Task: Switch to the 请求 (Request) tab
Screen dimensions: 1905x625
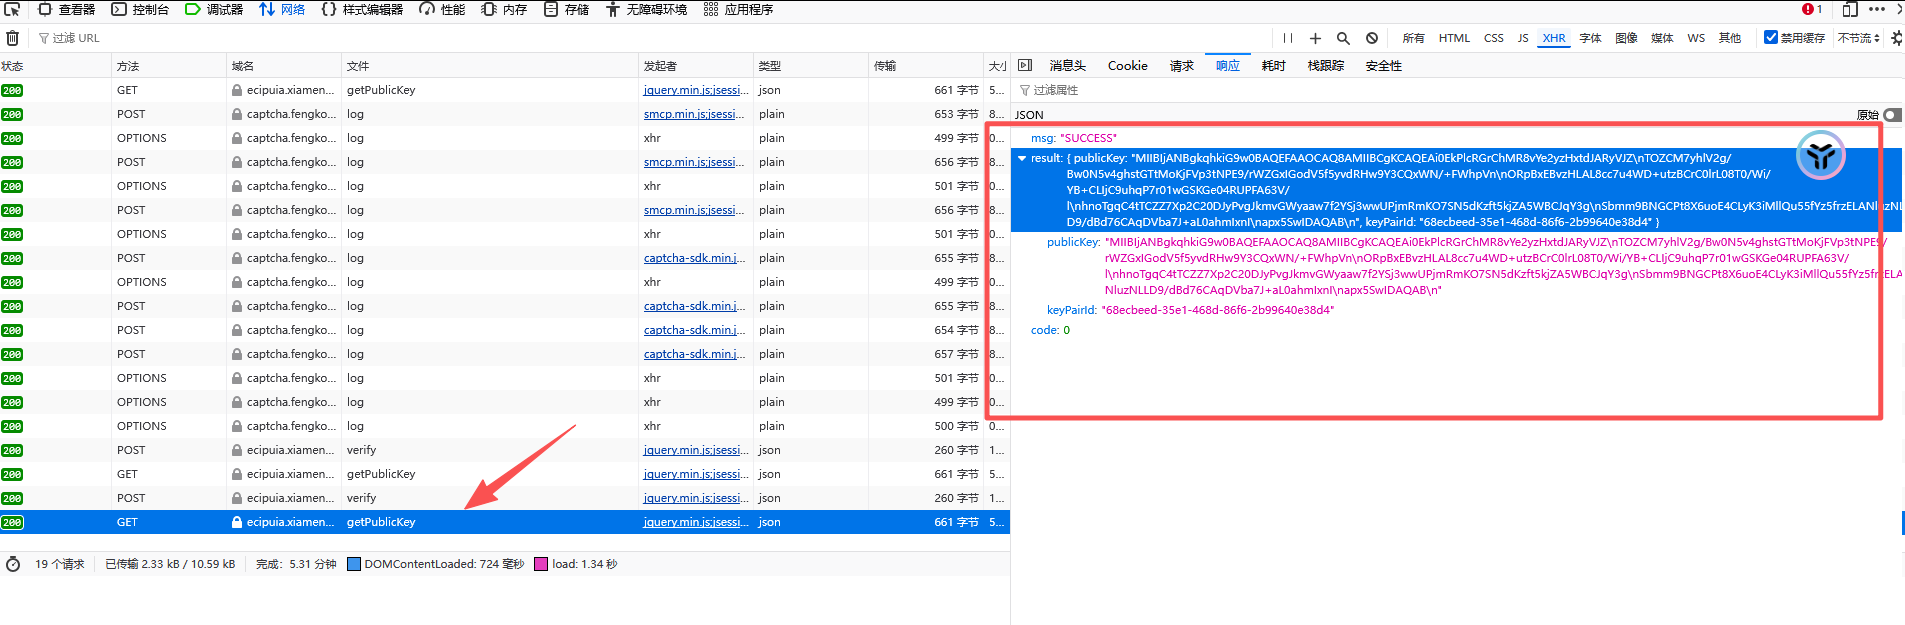Action: tap(1182, 66)
